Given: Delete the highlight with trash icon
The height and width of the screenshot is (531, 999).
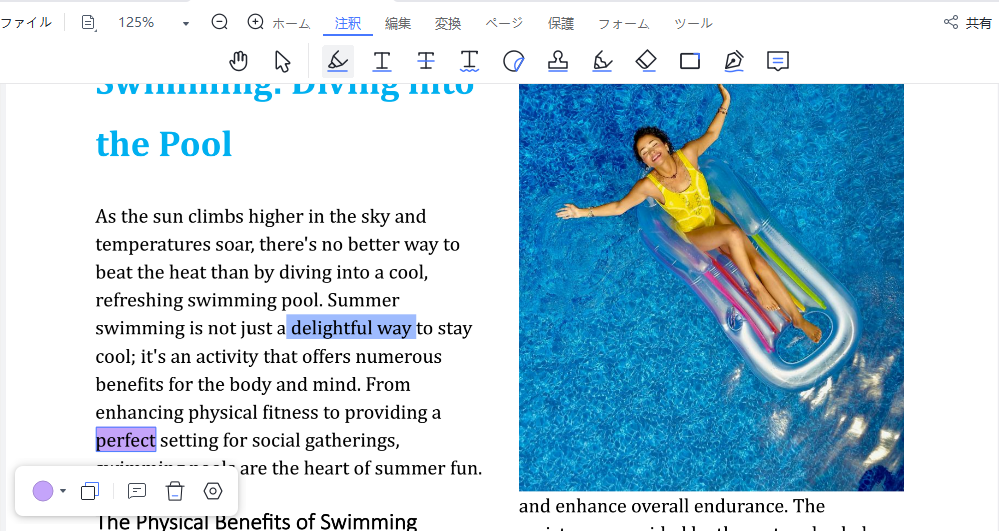Looking at the screenshot, I should pyautogui.click(x=175, y=491).
